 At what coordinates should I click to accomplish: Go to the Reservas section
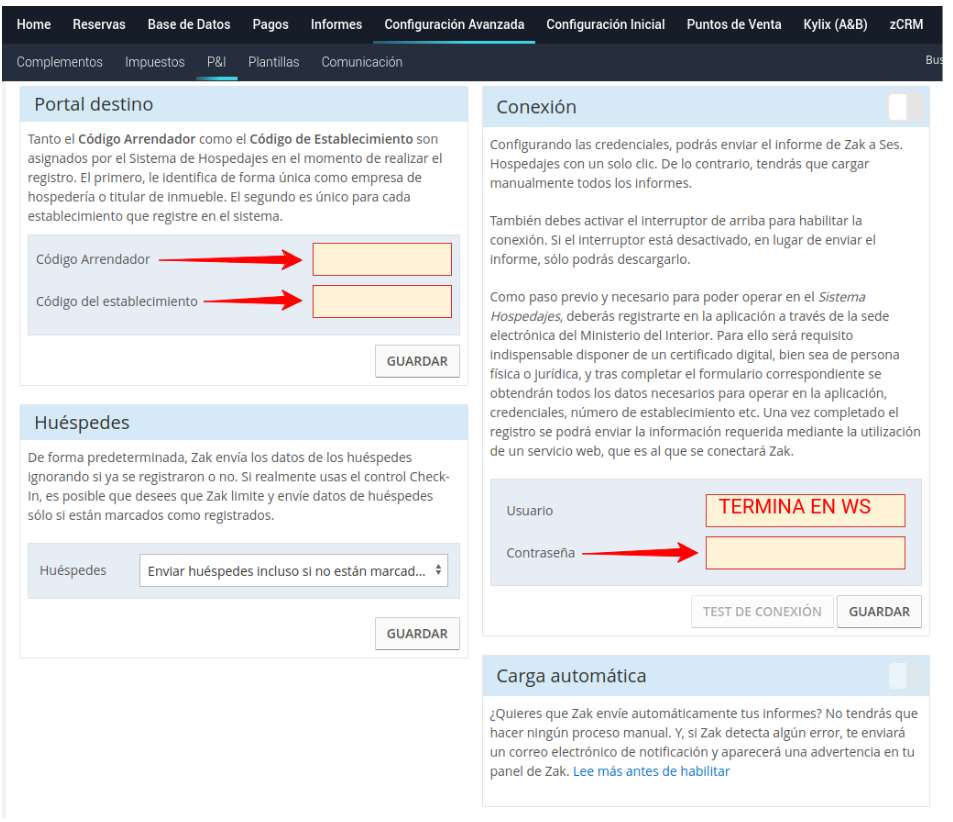click(x=99, y=24)
